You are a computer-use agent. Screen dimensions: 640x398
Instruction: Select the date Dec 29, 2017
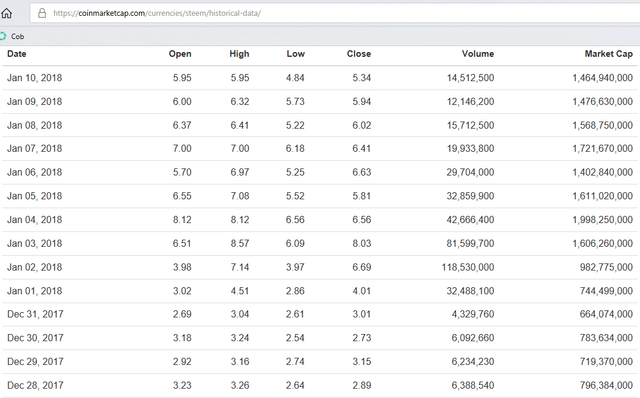click(x=35, y=362)
